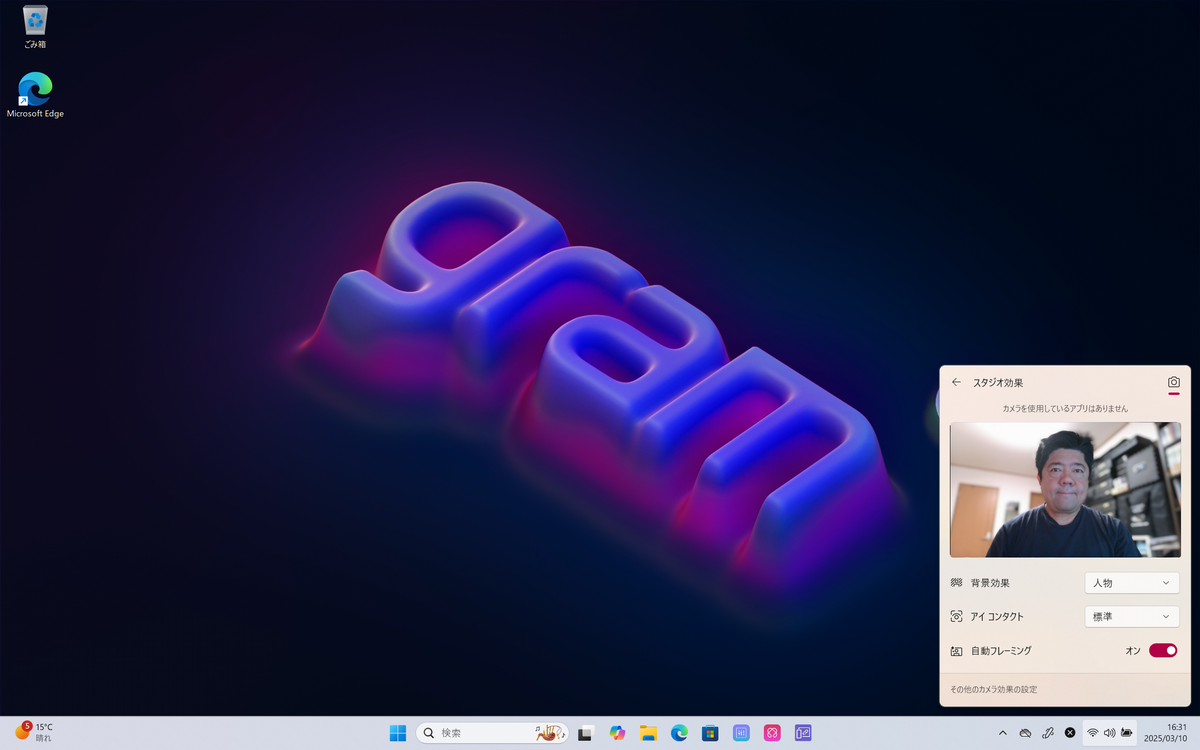
Task: Click the オン status text
Action: pos(1133,651)
